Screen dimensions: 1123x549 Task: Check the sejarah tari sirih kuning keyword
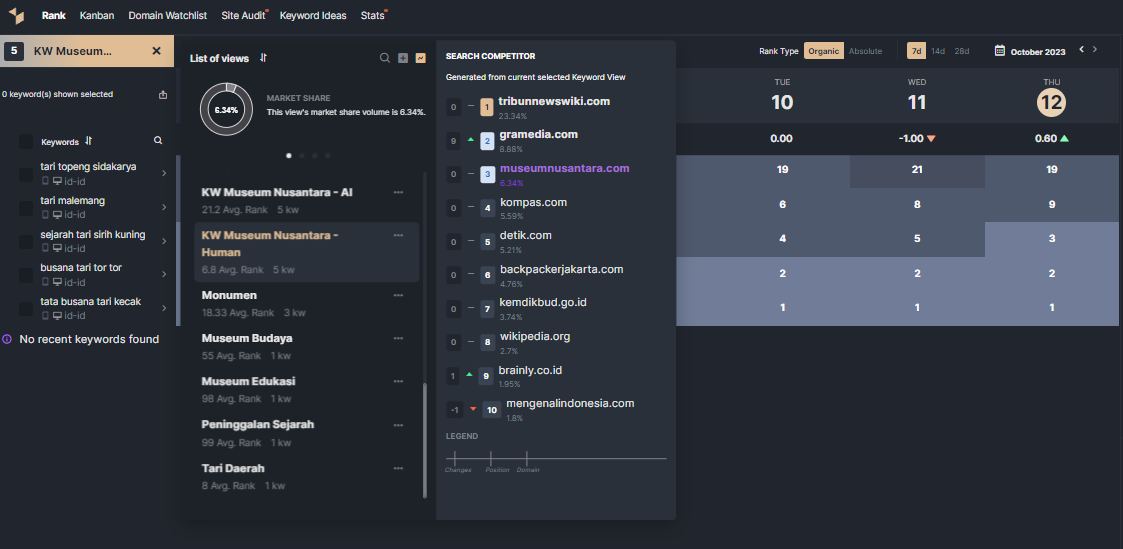tap(26, 241)
